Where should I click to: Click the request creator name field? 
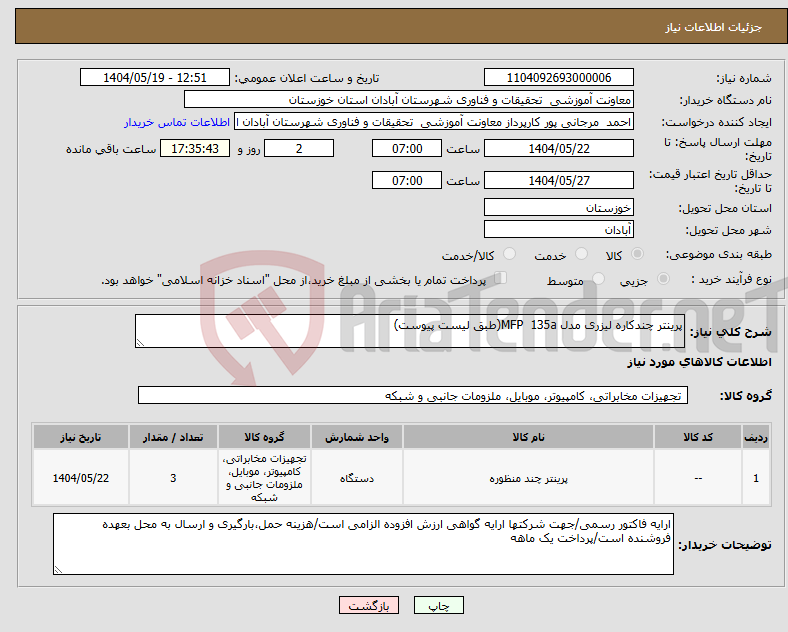tap(434, 122)
